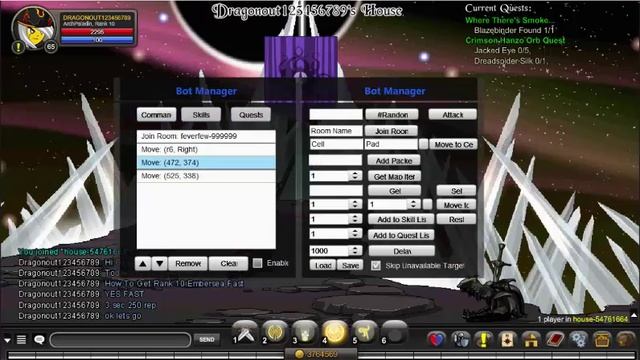Click the Join Room button
Image resolution: width=640 pixels, height=360 pixels.
tap(391, 131)
